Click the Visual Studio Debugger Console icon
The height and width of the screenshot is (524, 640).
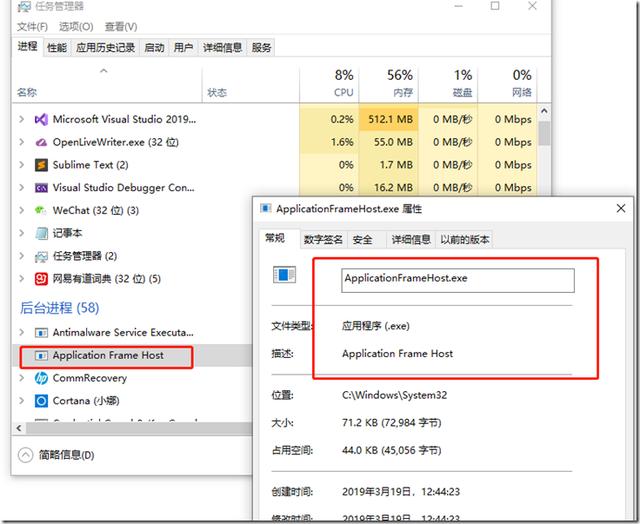click(x=41, y=188)
